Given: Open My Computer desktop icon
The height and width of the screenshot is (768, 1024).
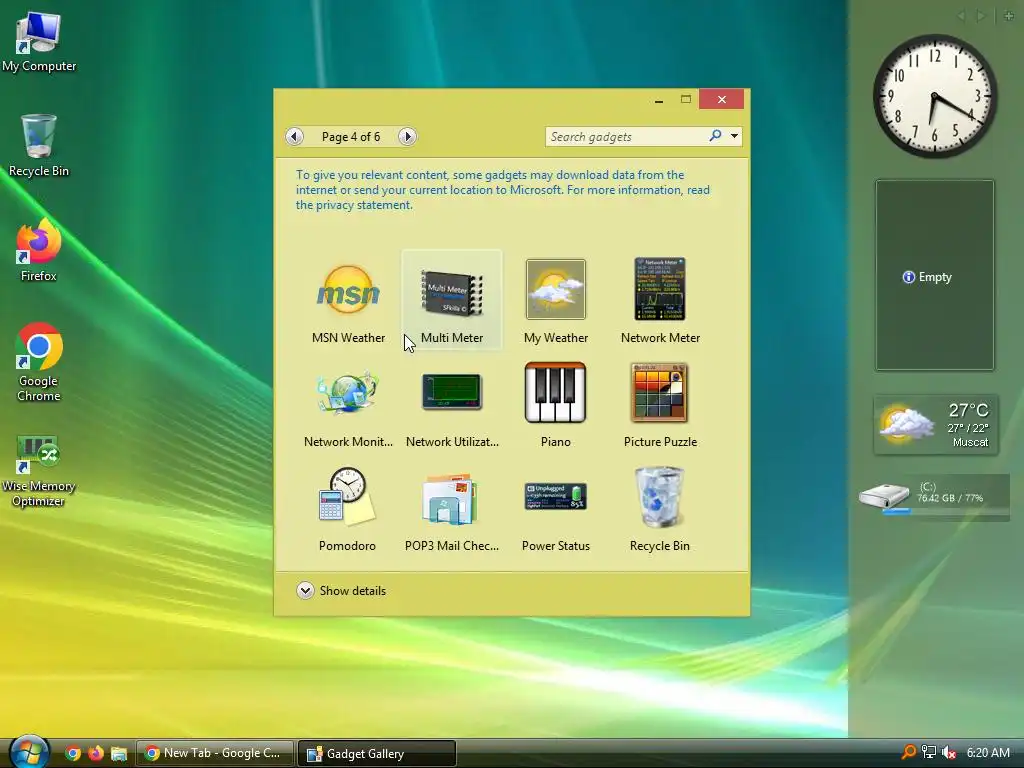Looking at the screenshot, I should point(39,42).
